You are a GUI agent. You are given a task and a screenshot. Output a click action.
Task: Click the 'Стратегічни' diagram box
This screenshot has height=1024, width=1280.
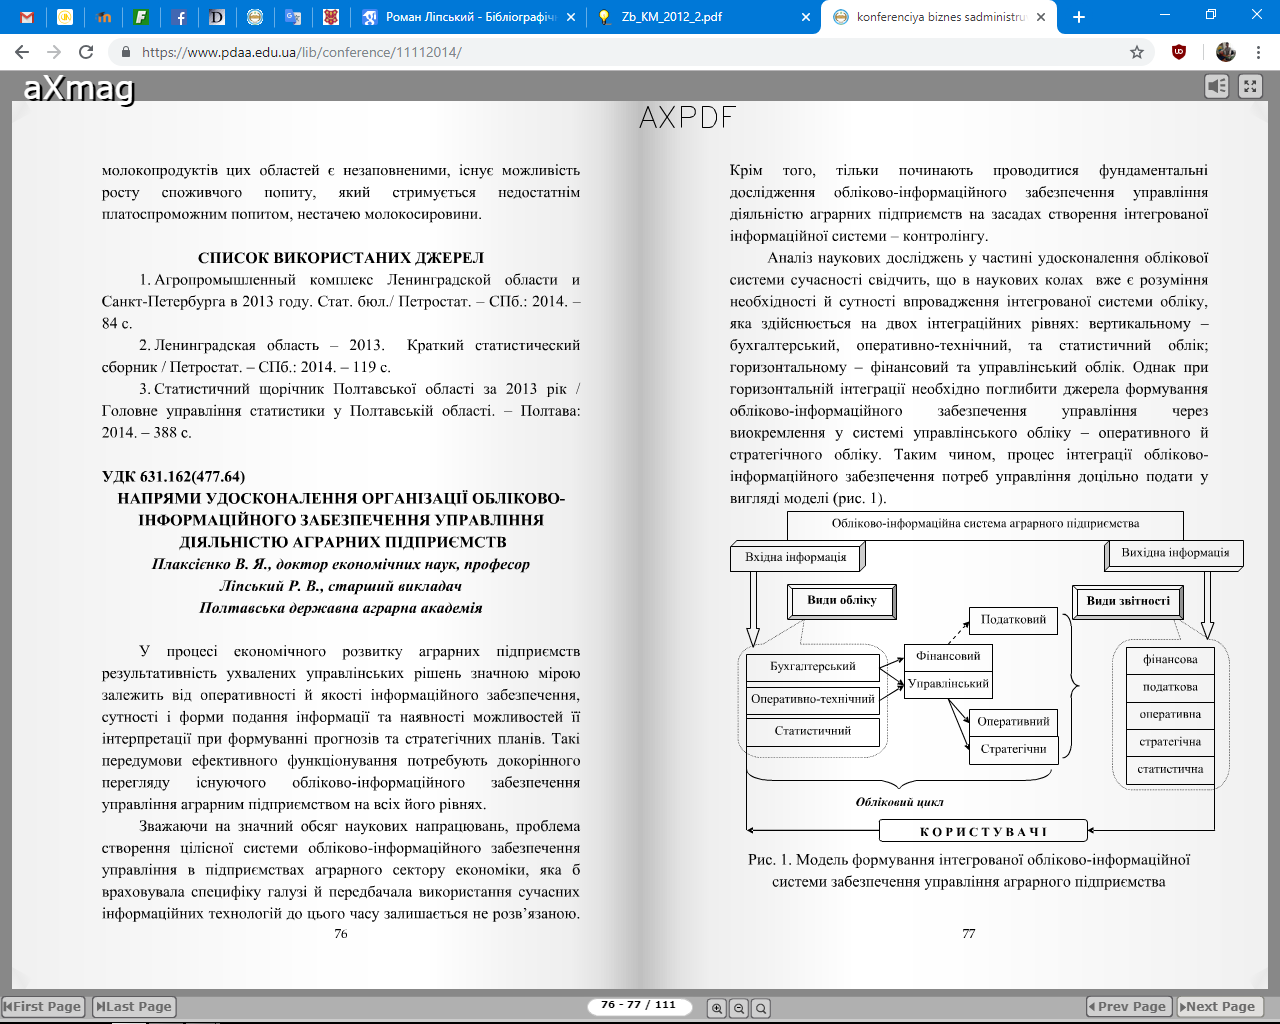coord(1013,749)
